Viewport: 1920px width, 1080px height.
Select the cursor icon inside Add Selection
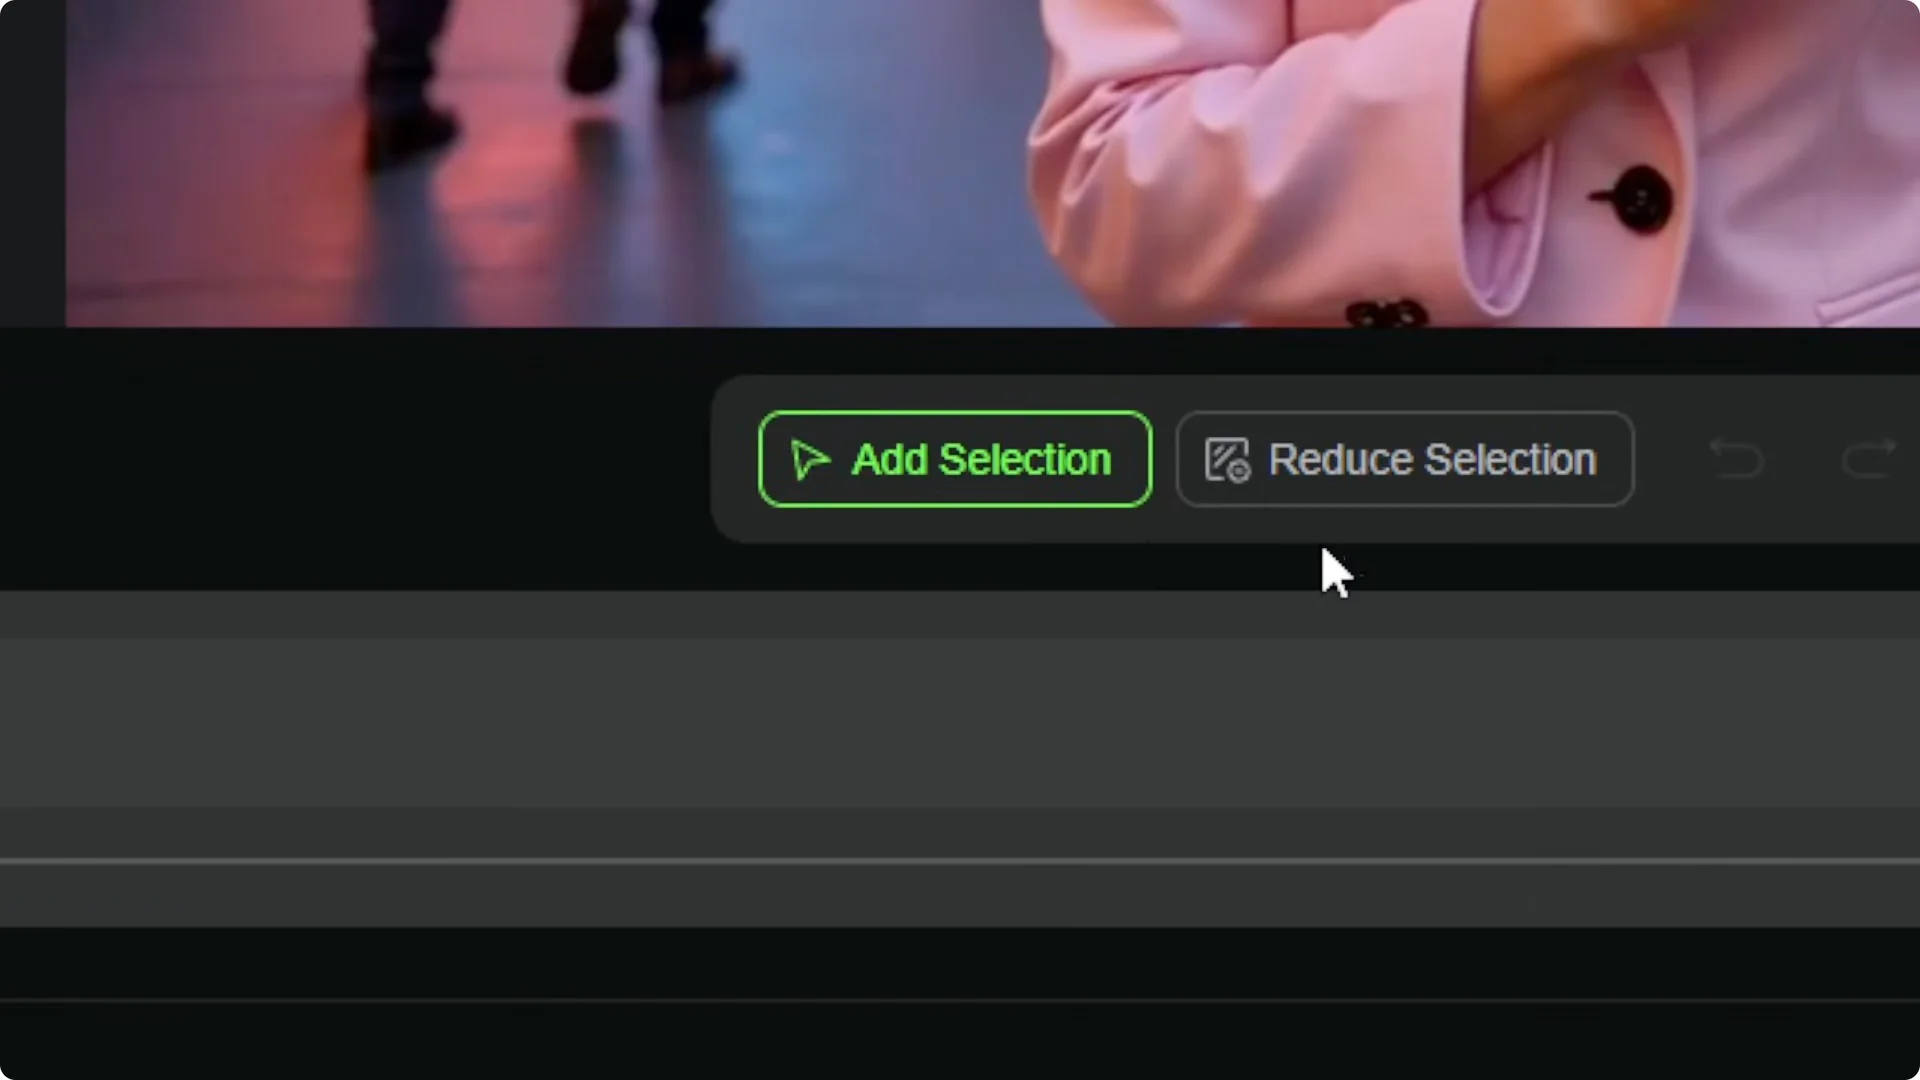tap(810, 459)
